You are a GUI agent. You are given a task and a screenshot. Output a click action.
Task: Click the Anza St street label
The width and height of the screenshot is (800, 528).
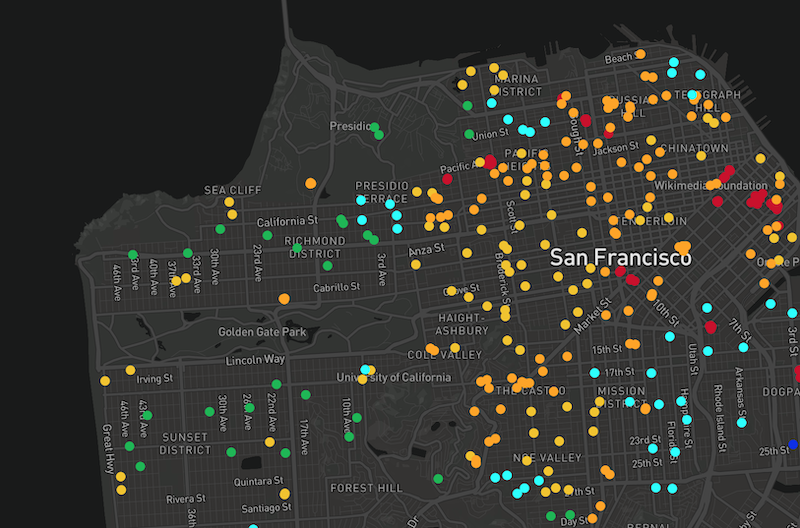point(427,250)
